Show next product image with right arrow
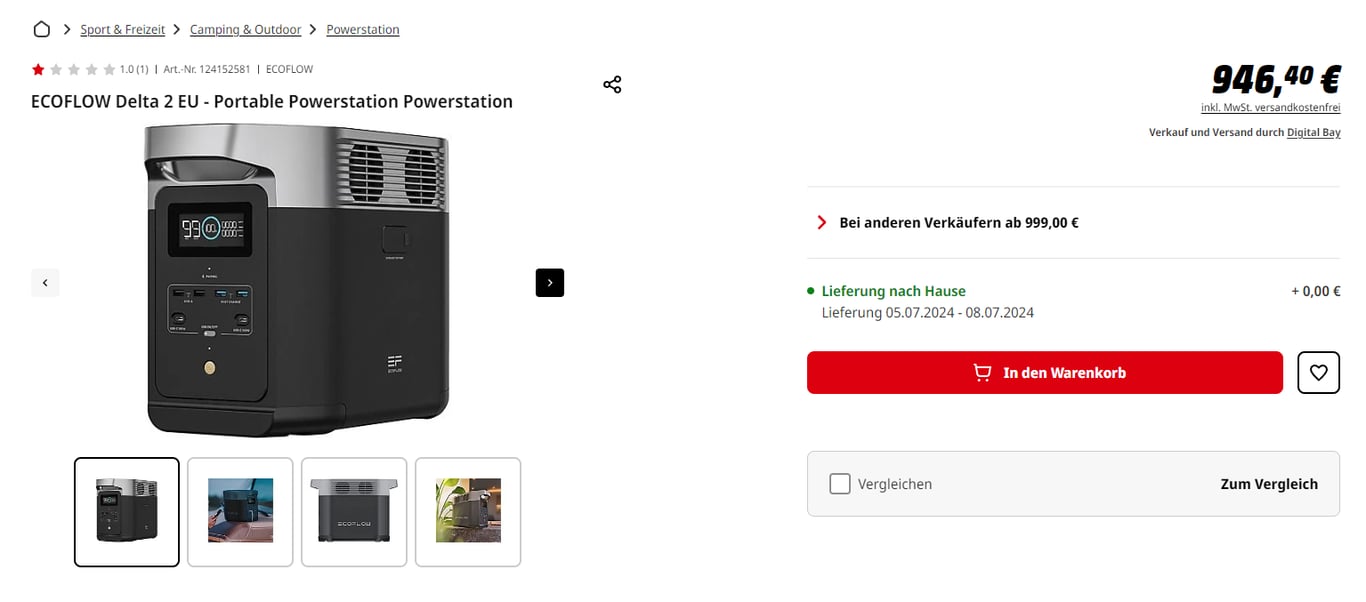The image size is (1366, 602). (550, 283)
